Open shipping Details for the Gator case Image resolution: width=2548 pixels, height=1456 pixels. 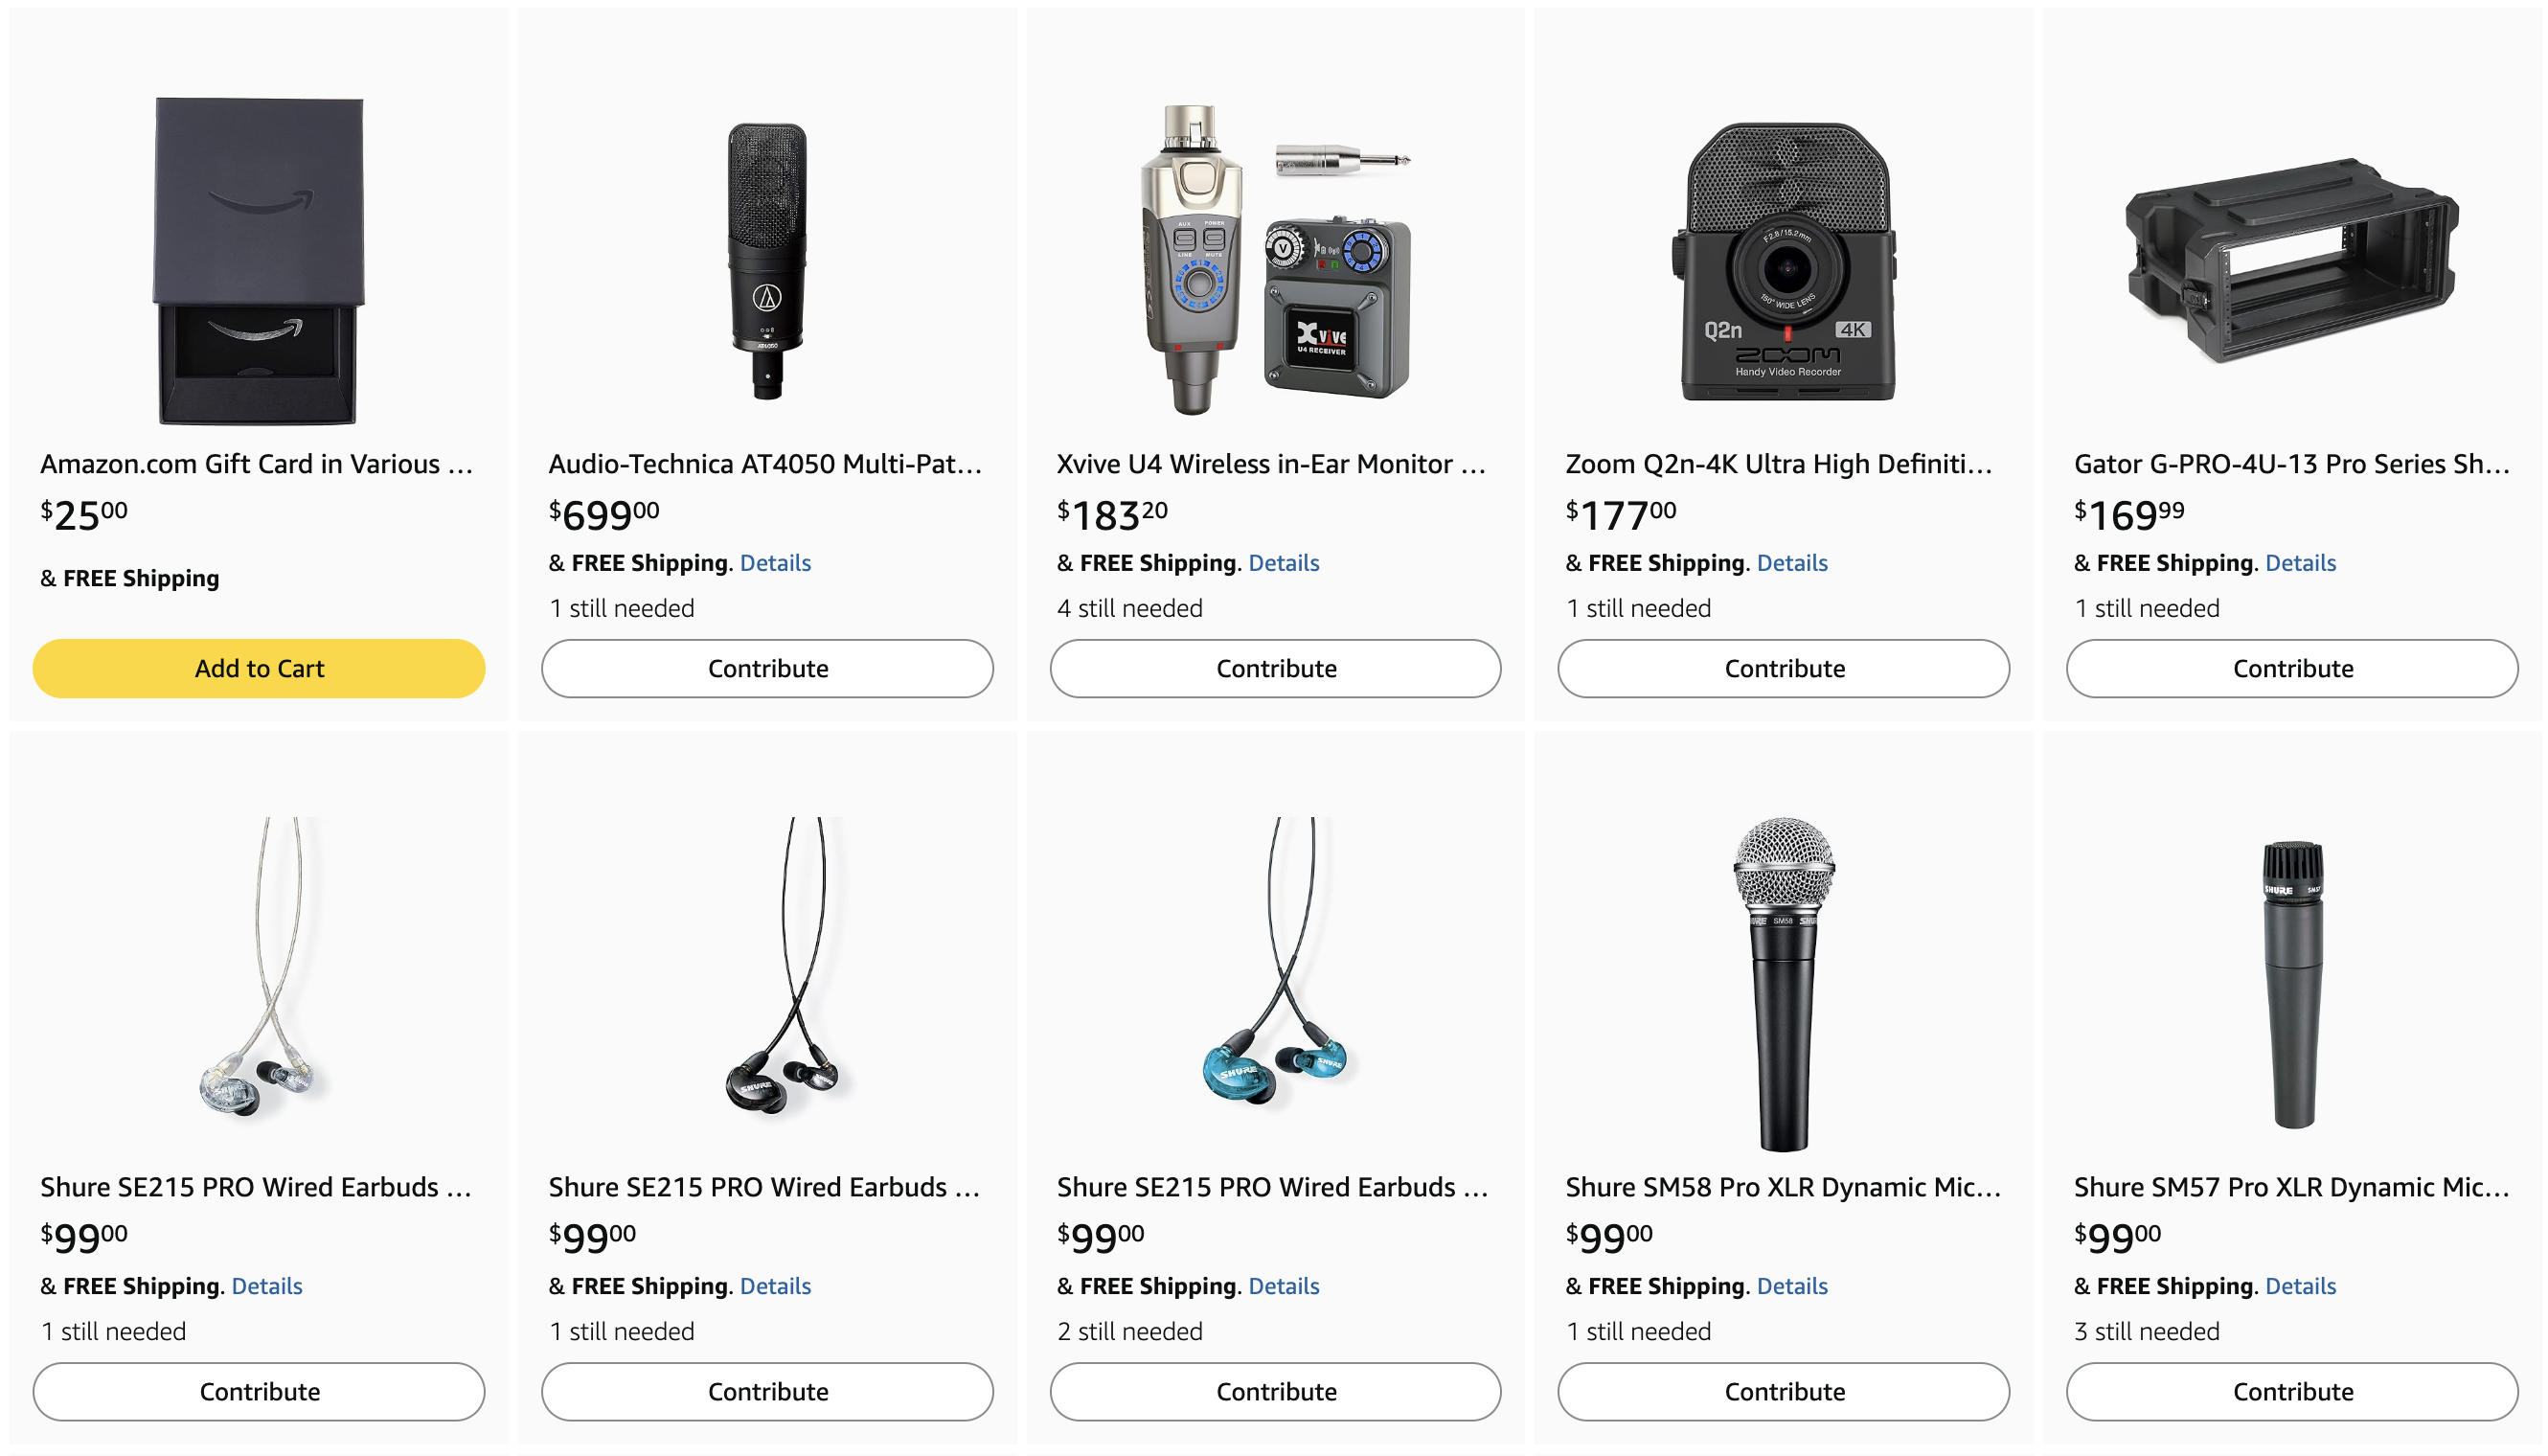click(2300, 563)
